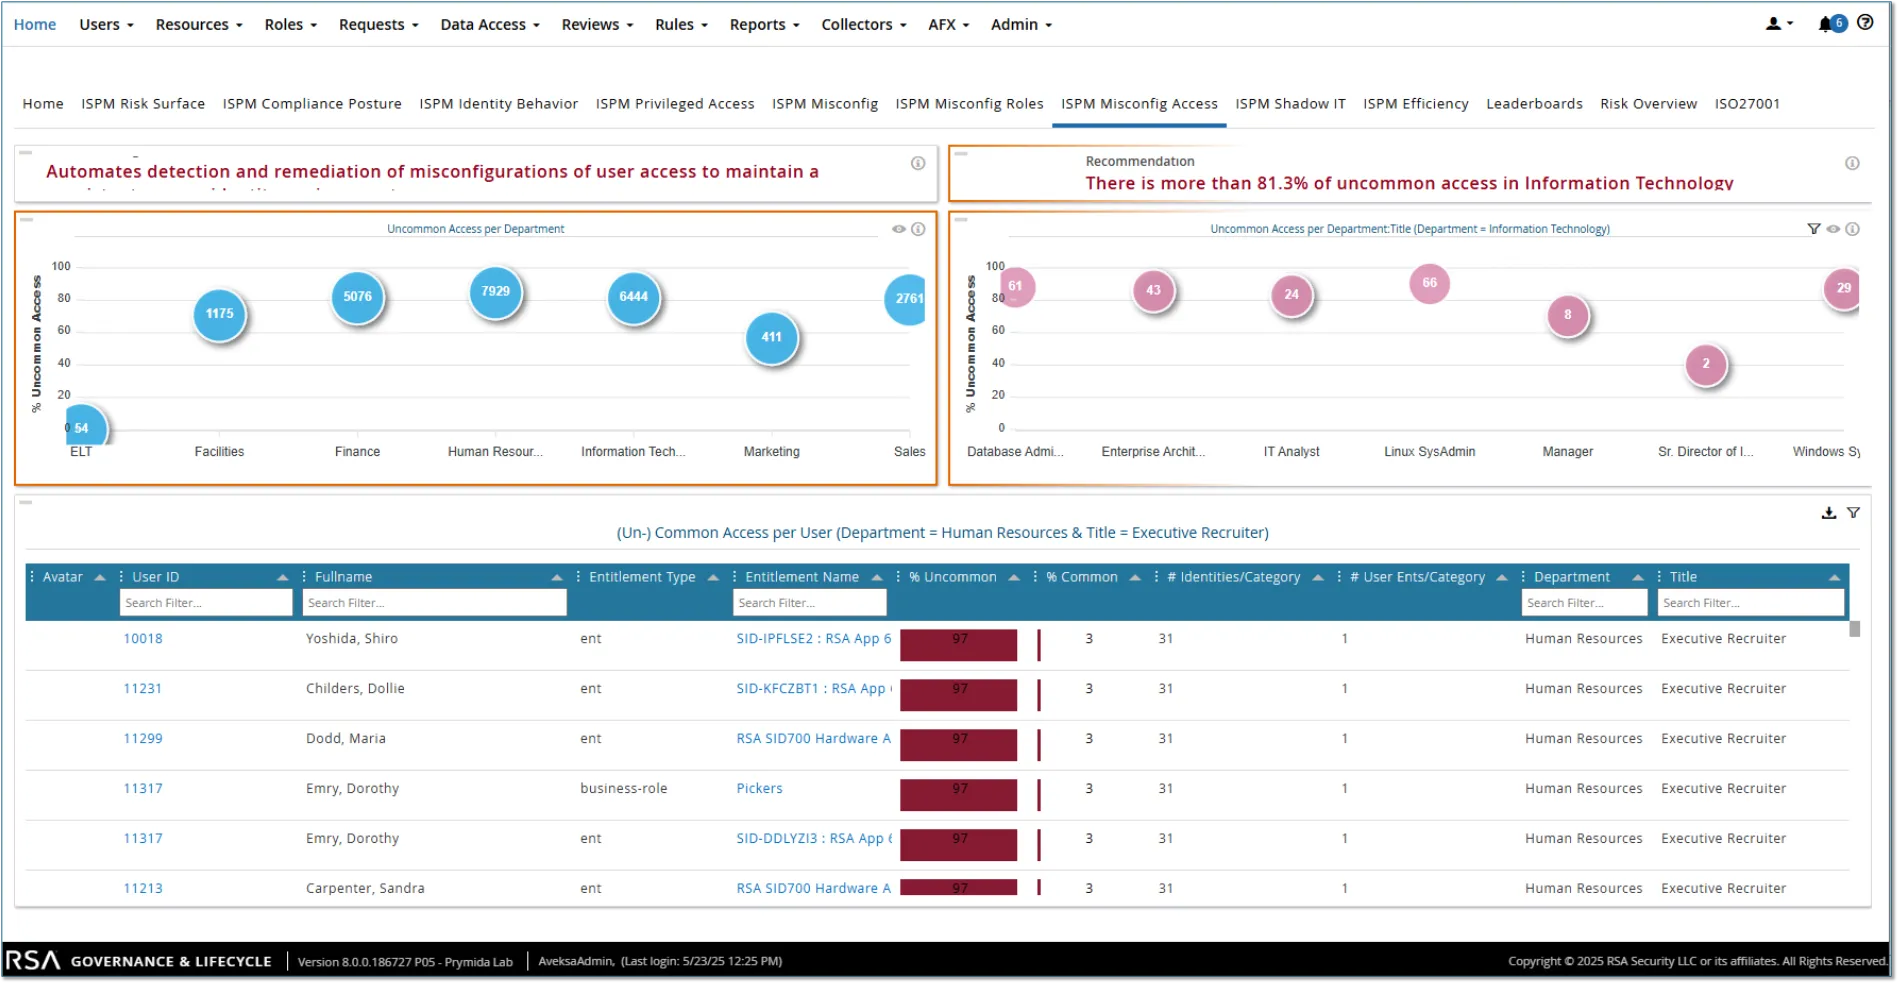Click the Department search filter field
This screenshot has width=1898, height=983.
[x=1584, y=603]
